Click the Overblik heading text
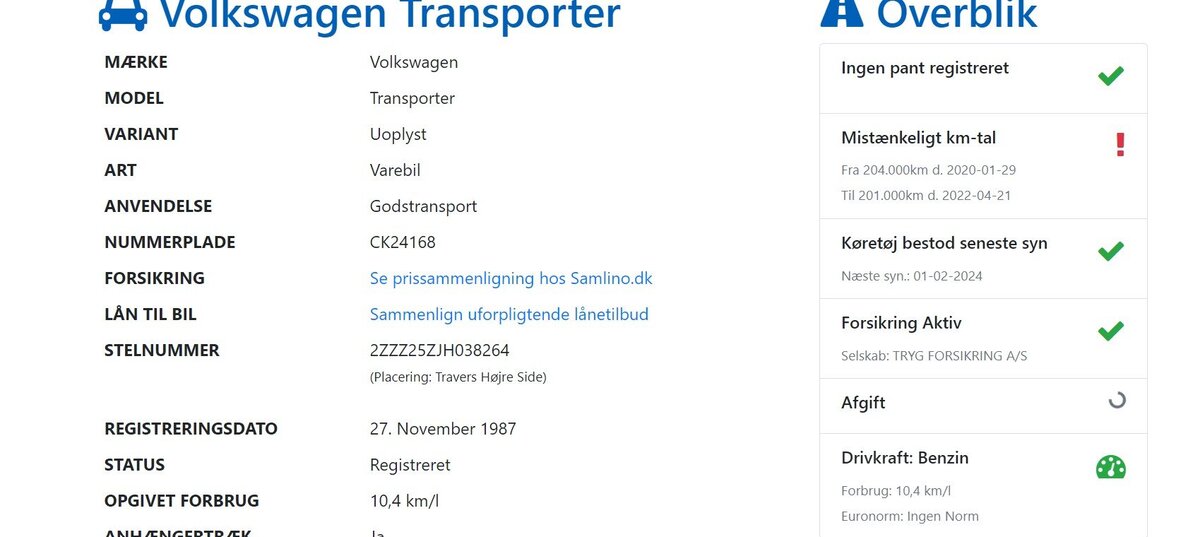 [x=957, y=15]
